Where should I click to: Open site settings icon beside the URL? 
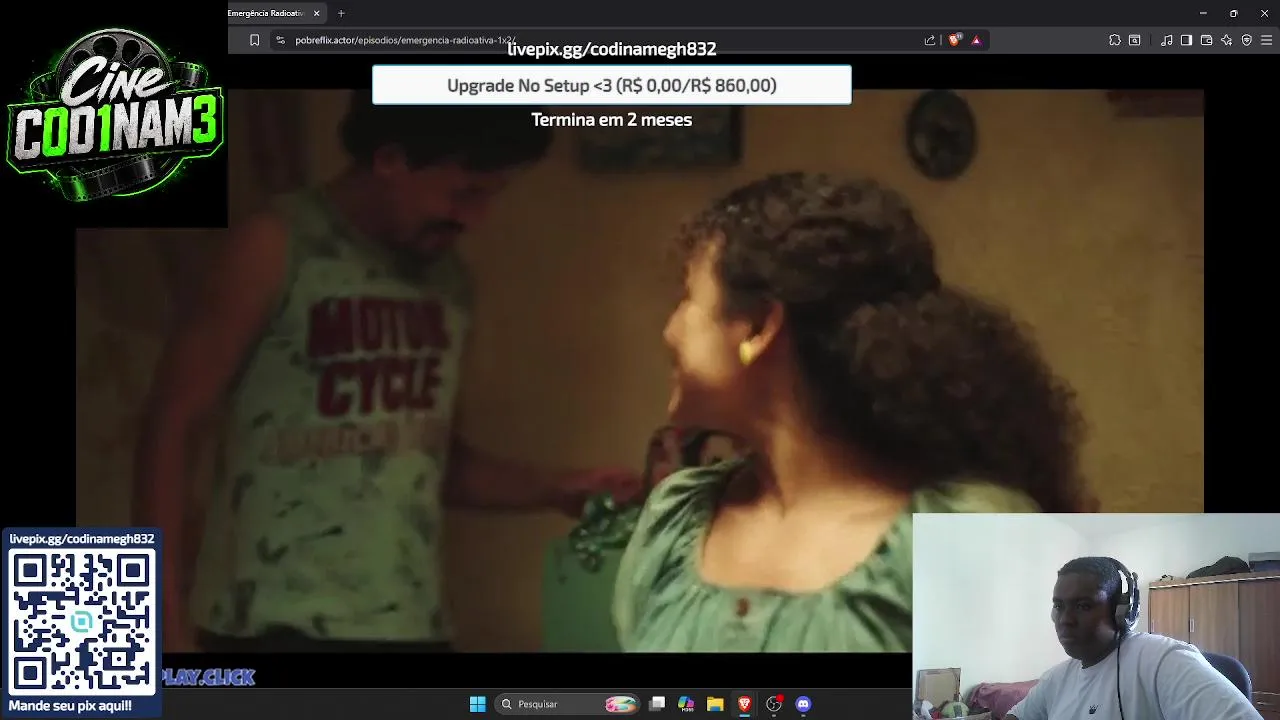(281, 40)
